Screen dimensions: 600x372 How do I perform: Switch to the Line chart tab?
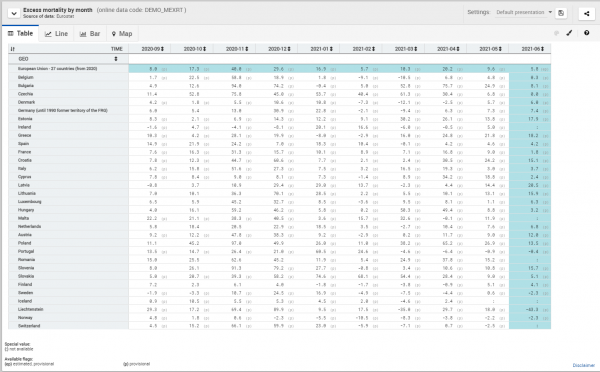[56, 34]
